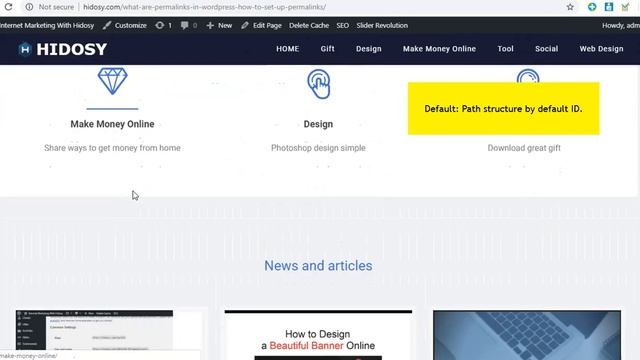The height and width of the screenshot is (360, 640).
Task: Reload the page with the refresh icon
Action: click(8, 7)
